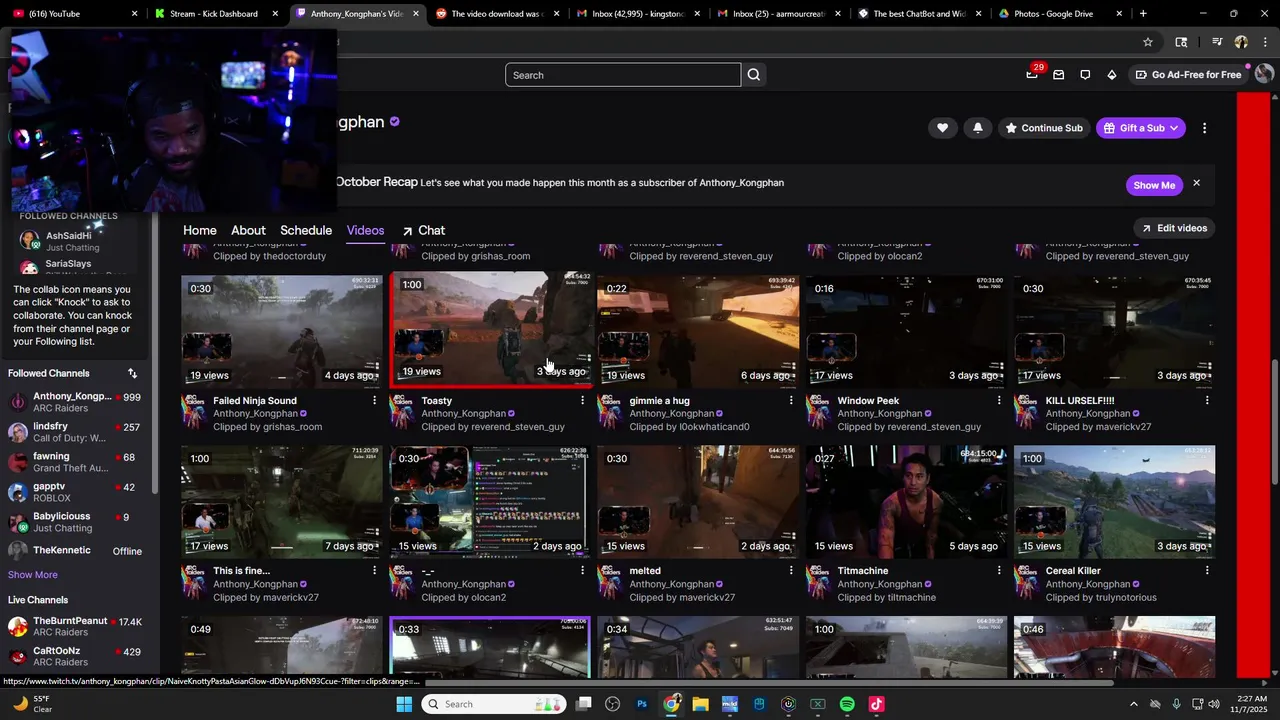This screenshot has width=1280, height=720.
Task: Open File Explorer from the taskbar
Action: click(700, 704)
